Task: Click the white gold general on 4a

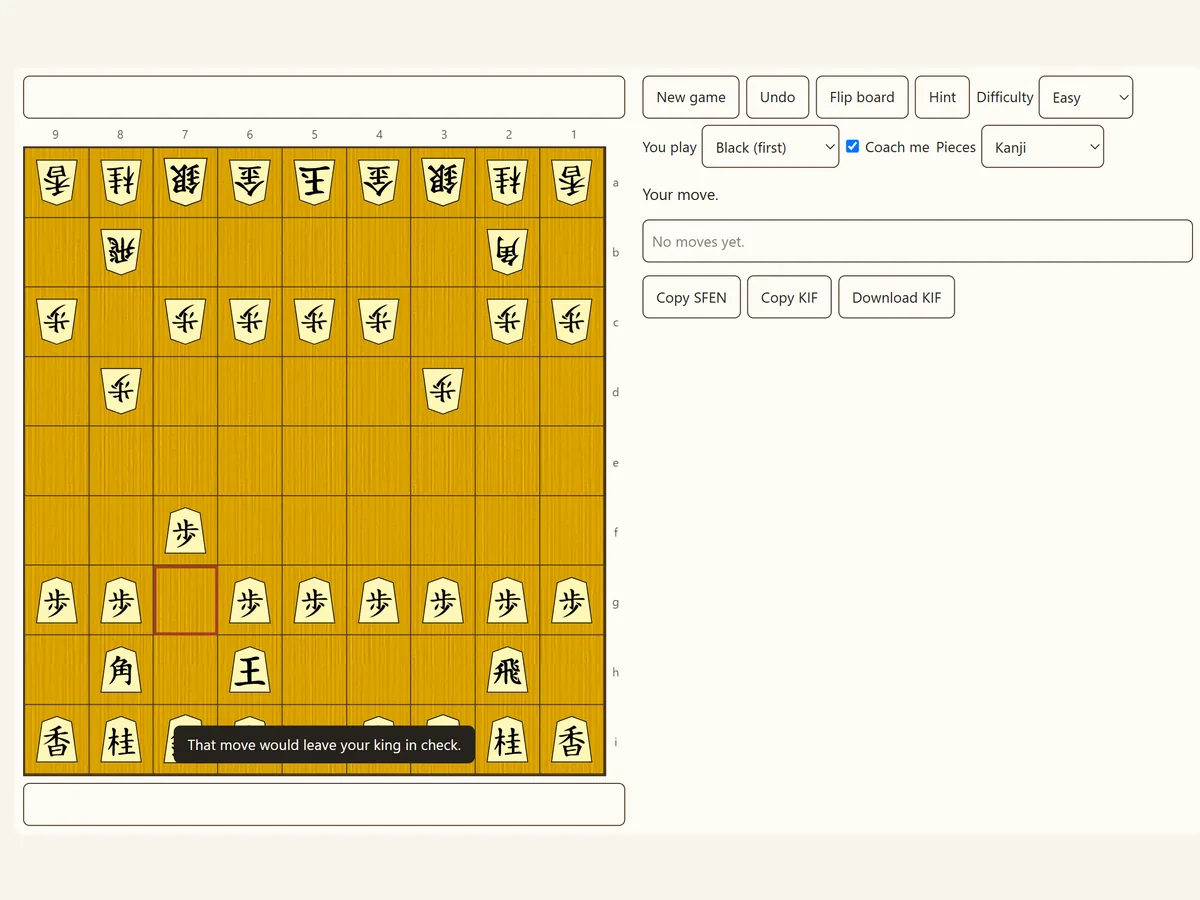Action: click(x=379, y=181)
